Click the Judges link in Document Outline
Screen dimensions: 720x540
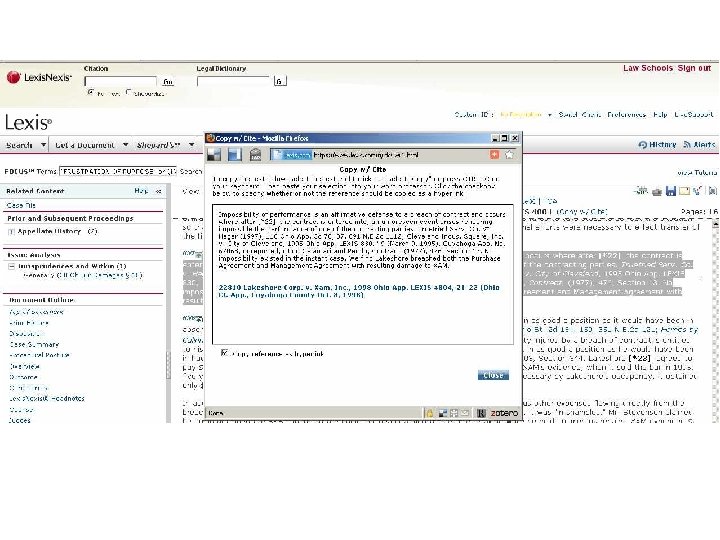pos(20,421)
